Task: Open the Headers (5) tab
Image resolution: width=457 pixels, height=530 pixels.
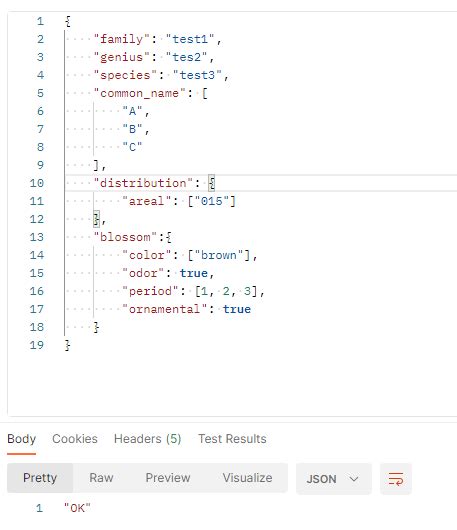Action: [147, 439]
